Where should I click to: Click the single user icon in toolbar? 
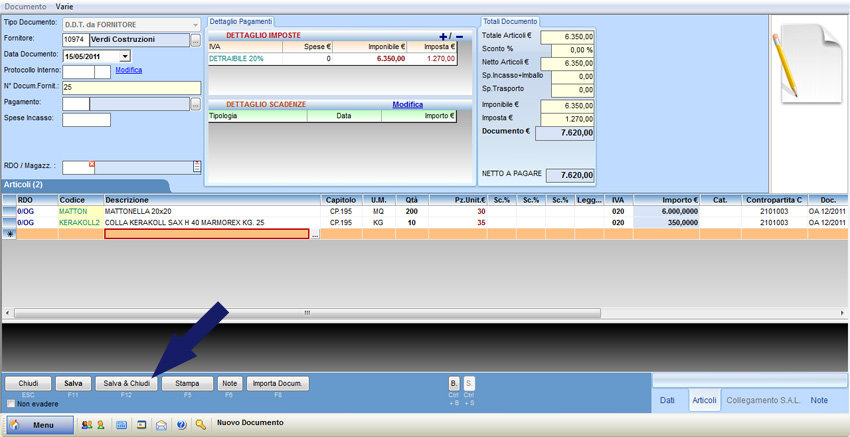[101, 425]
